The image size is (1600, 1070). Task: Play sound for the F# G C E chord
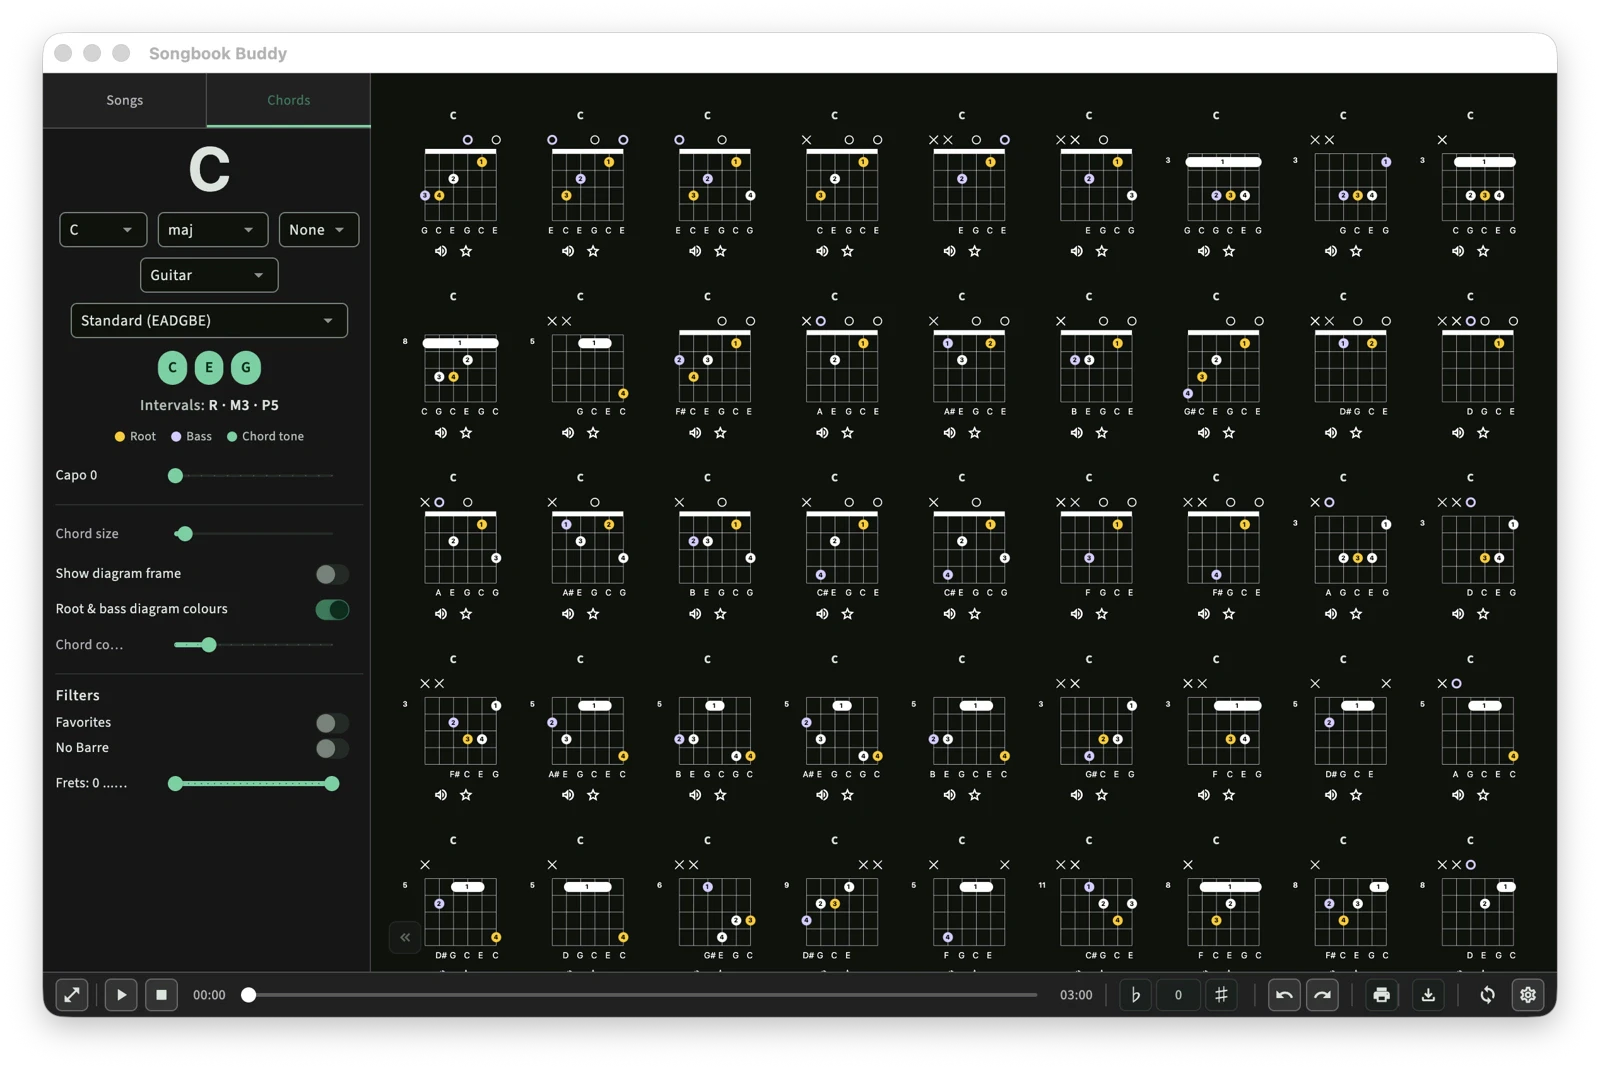tap(1204, 614)
